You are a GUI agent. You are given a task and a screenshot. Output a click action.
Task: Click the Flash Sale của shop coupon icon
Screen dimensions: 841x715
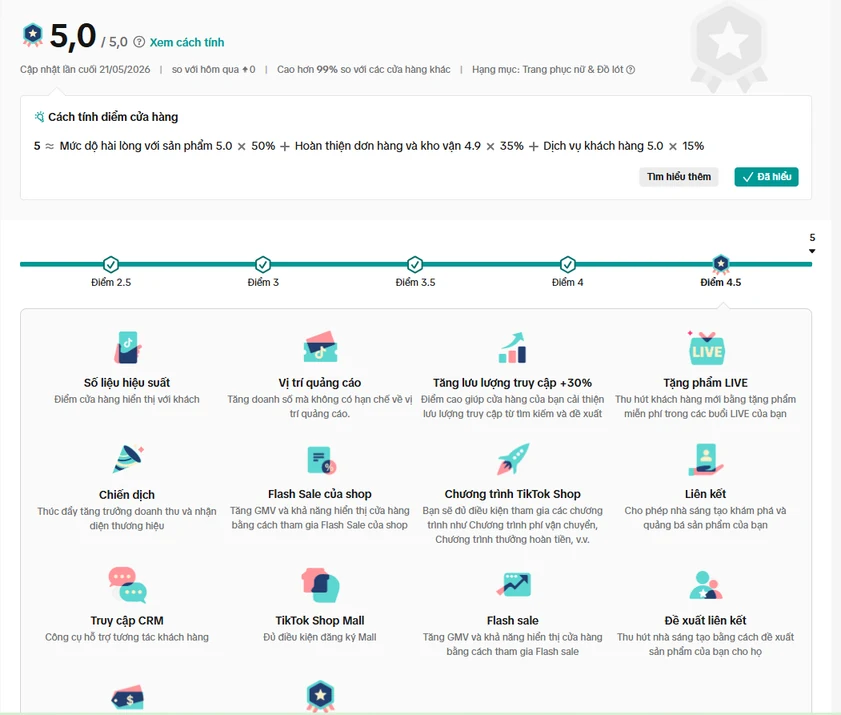[x=321, y=460]
